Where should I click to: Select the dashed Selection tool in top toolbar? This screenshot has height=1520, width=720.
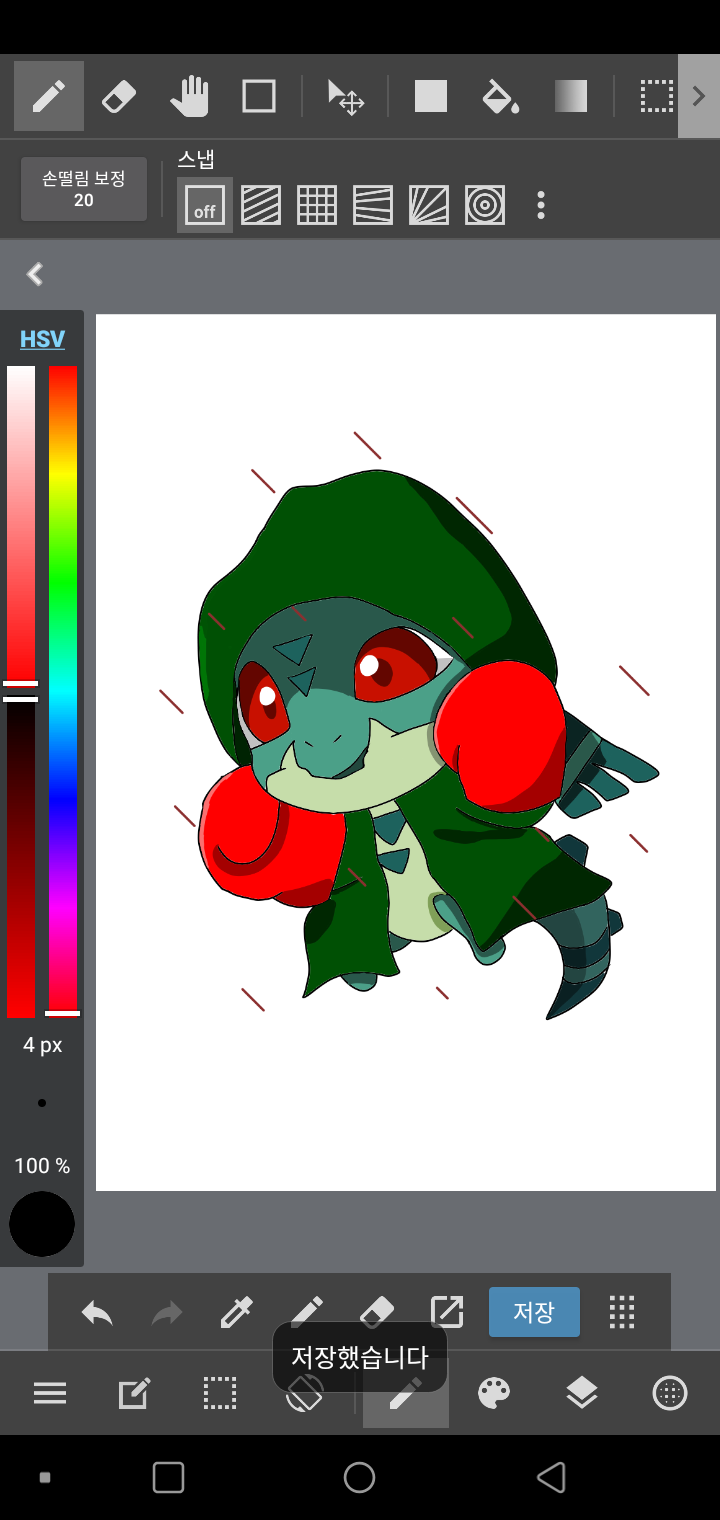(x=657, y=97)
